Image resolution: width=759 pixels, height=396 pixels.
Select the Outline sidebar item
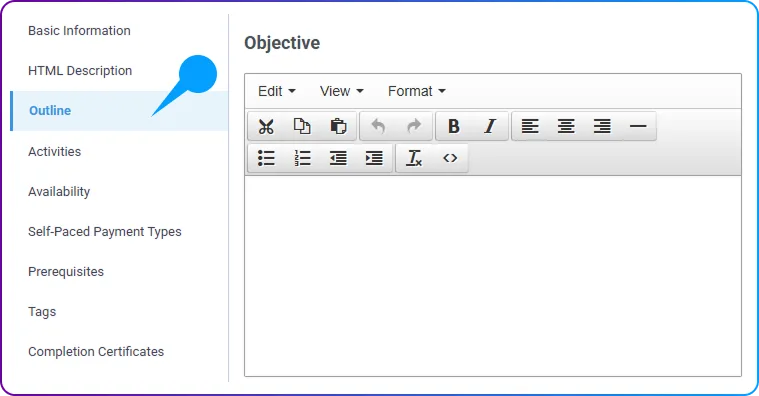(119, 110)
